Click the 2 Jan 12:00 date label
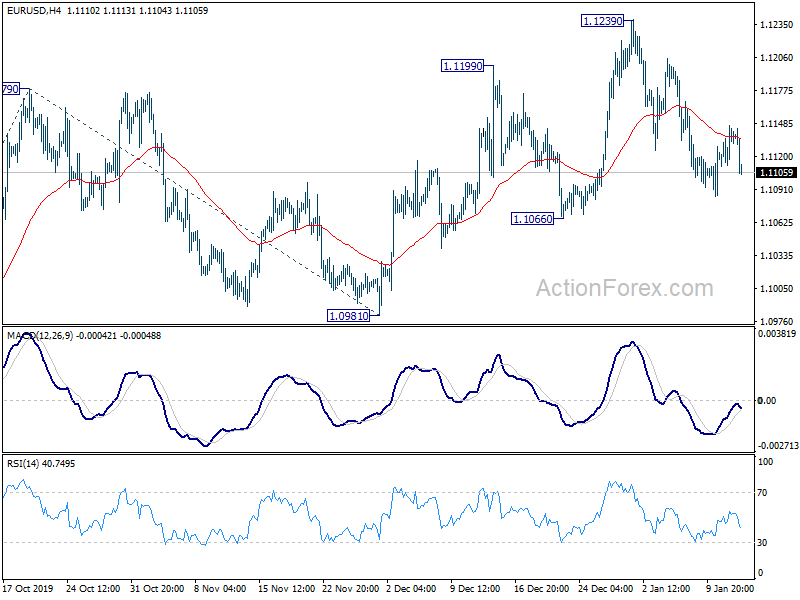The image size is (800, 600). point(666,589)
